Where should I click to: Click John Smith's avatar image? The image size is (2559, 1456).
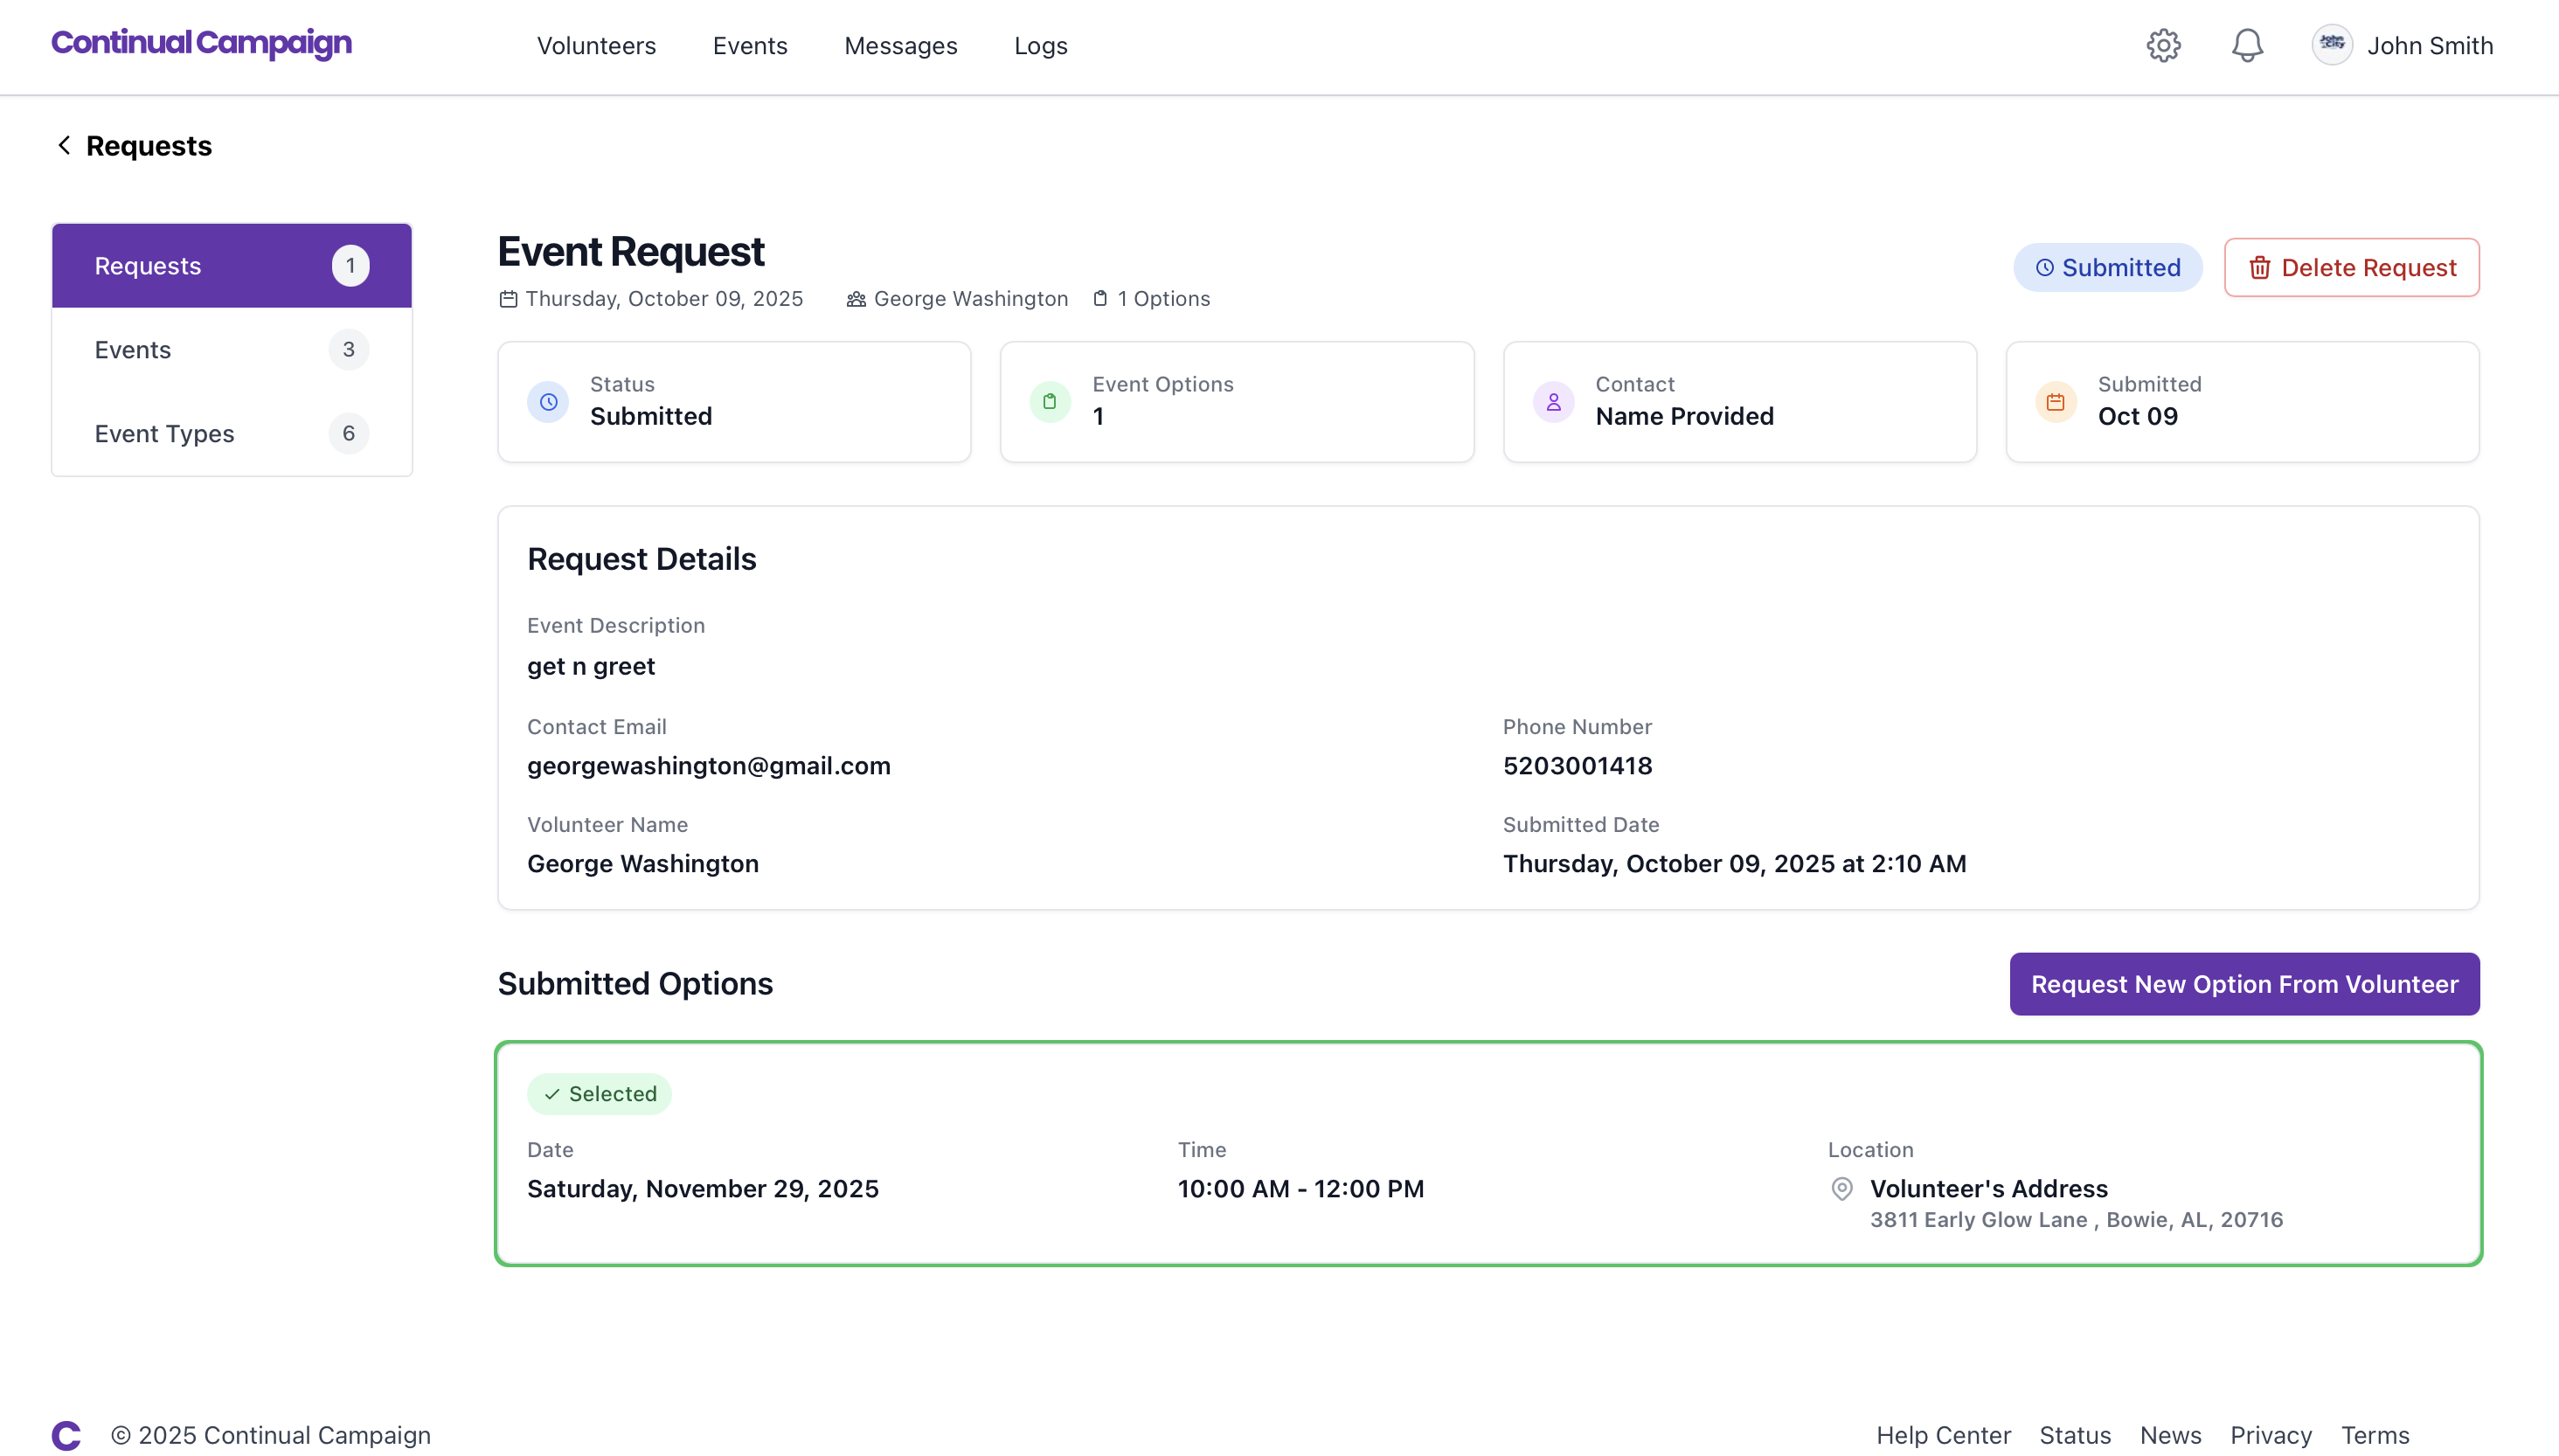pos(2331,45)
